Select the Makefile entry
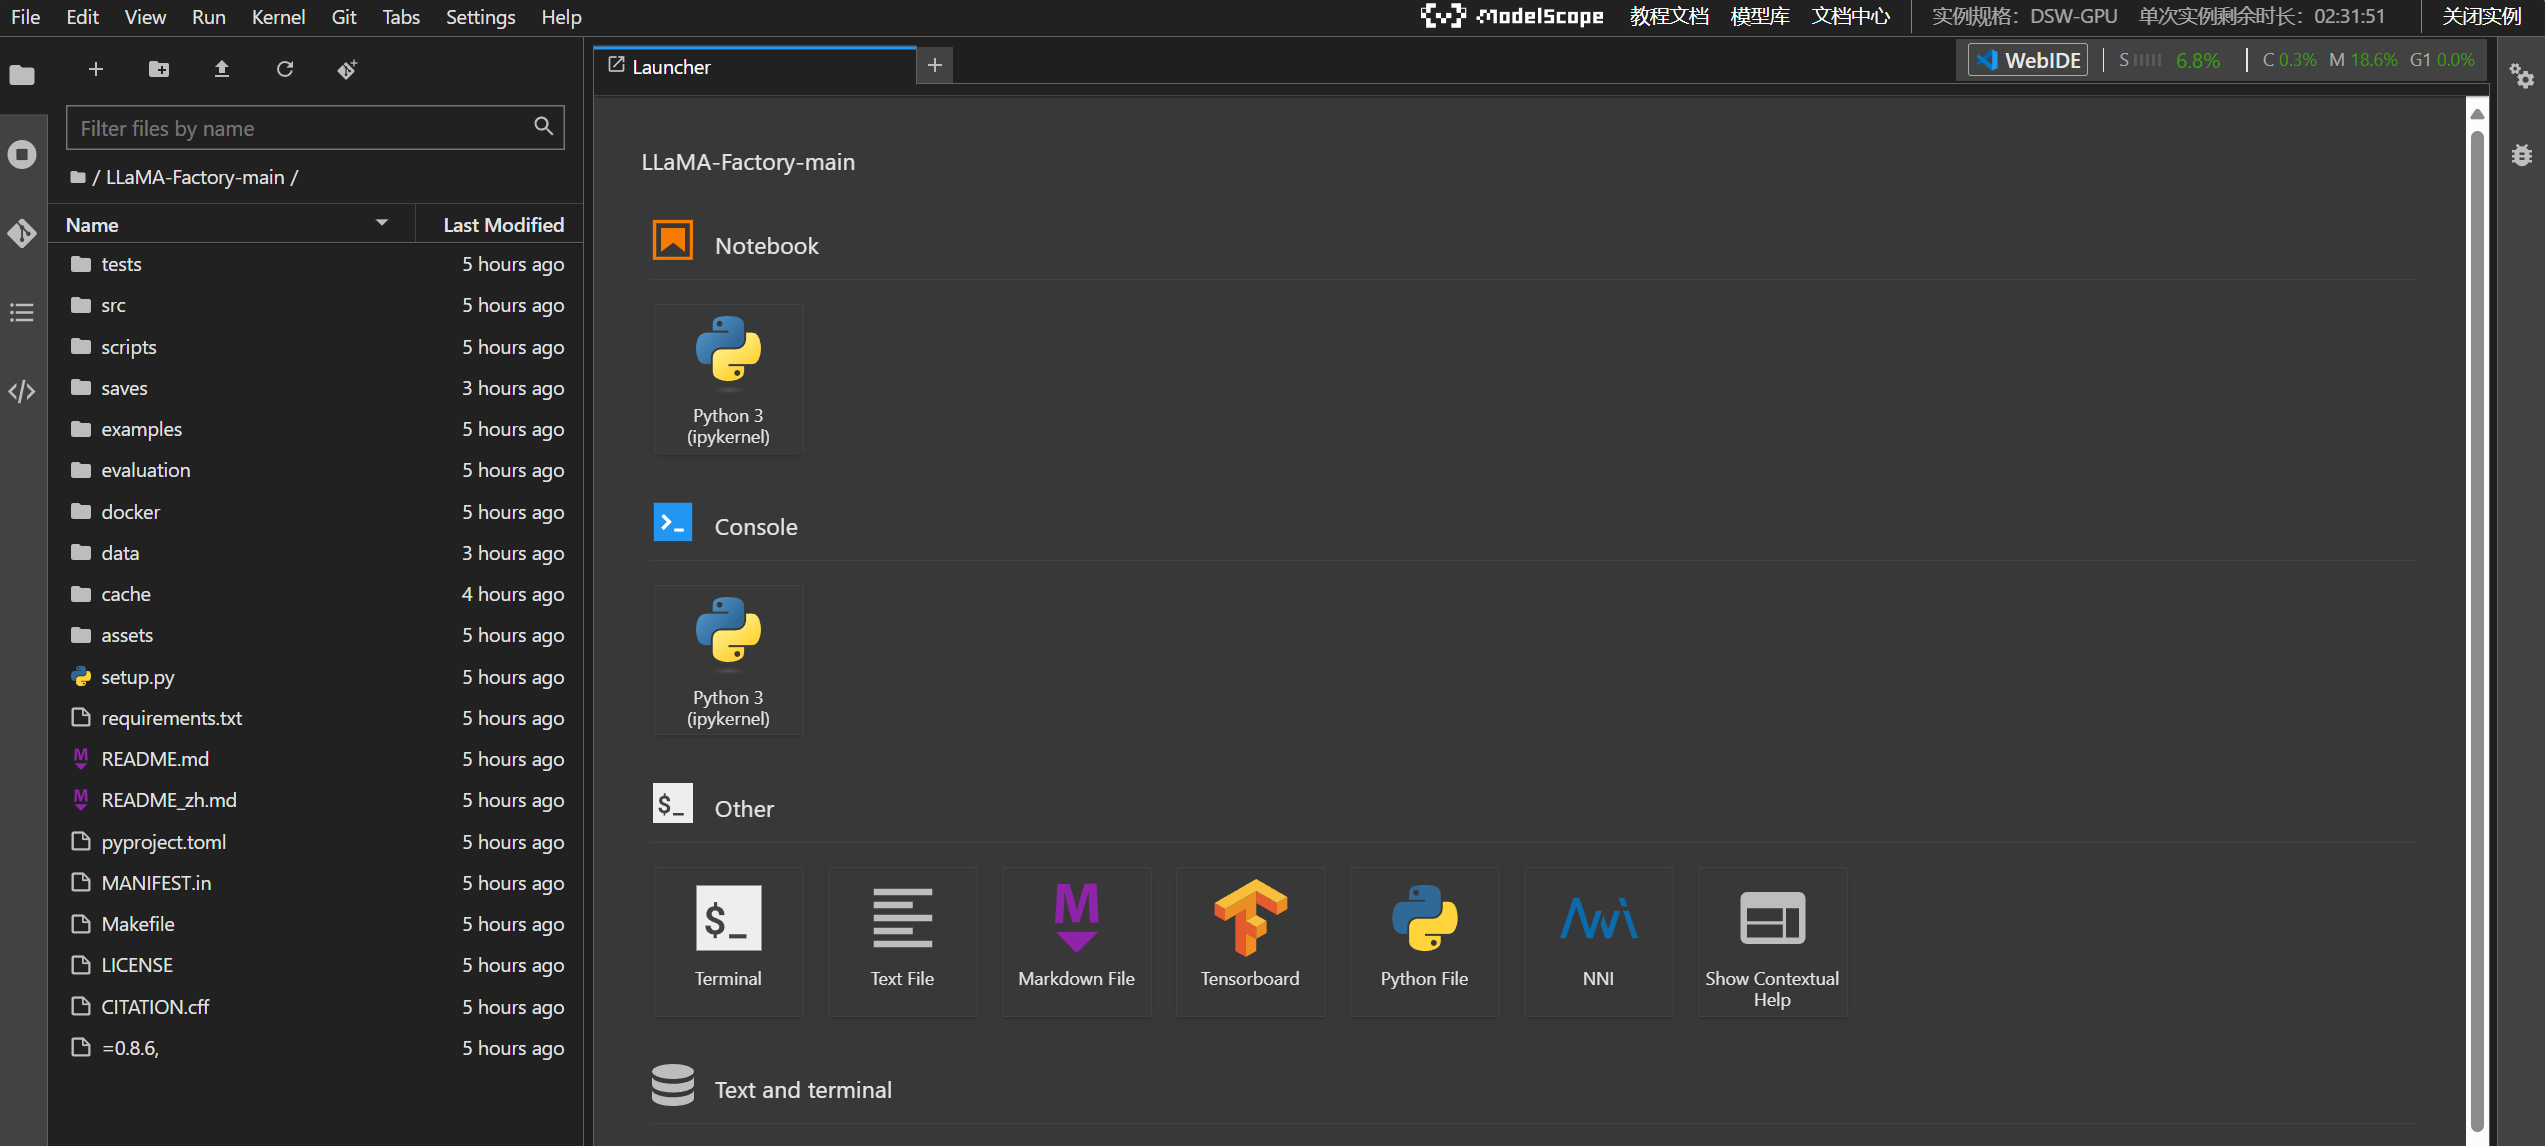2545x1146 pixels. pyautogui.click(x=316, y=924)
